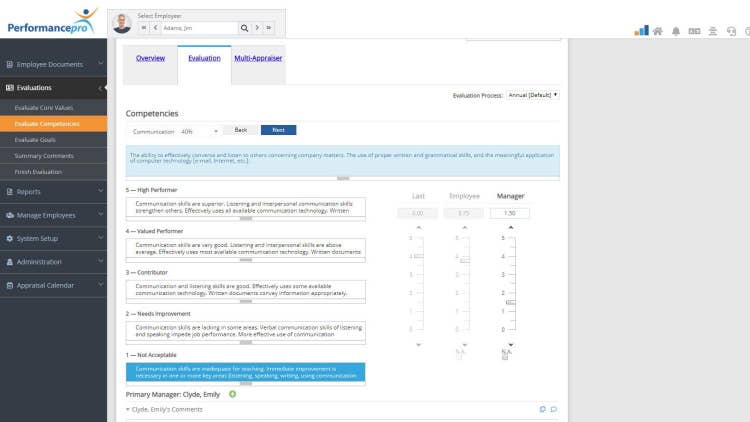Add manager with green plus icon
Viewport: 750px width, 422px height.
tap(232, 394)
